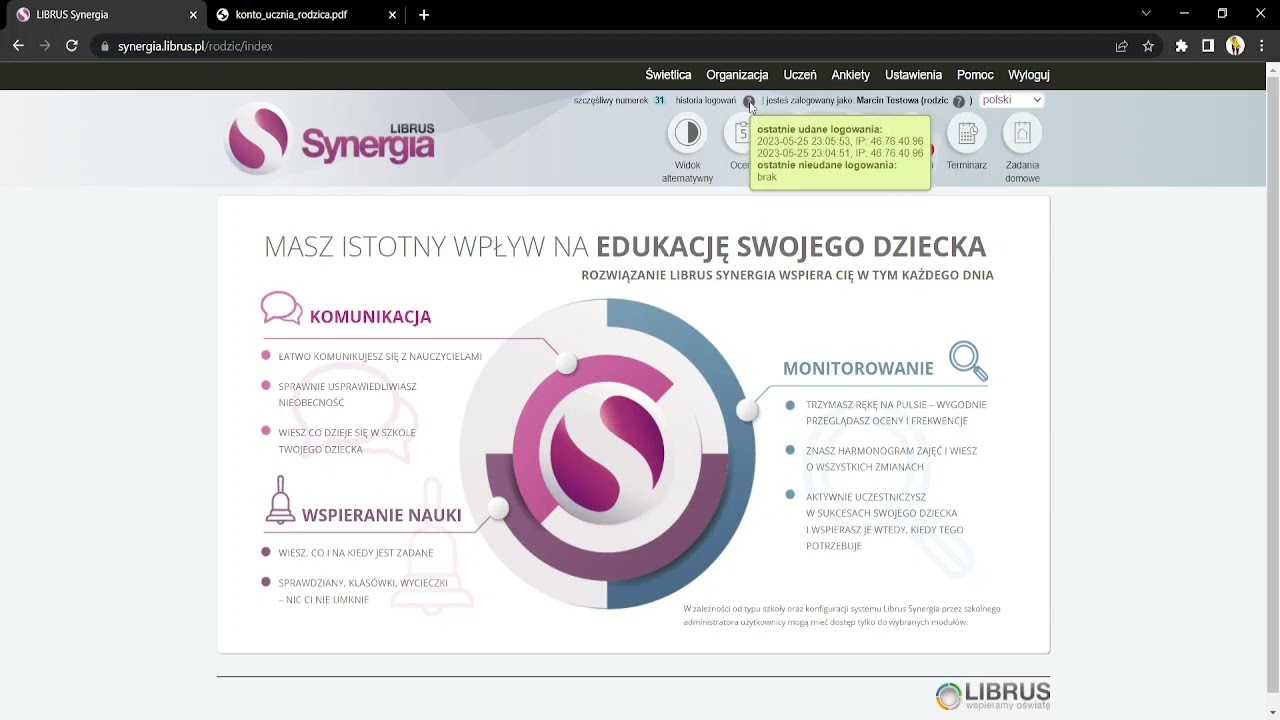This screenshot has width=1280, height=720.
Task: Click the Terminarz label text
Action: click(967, 165)
